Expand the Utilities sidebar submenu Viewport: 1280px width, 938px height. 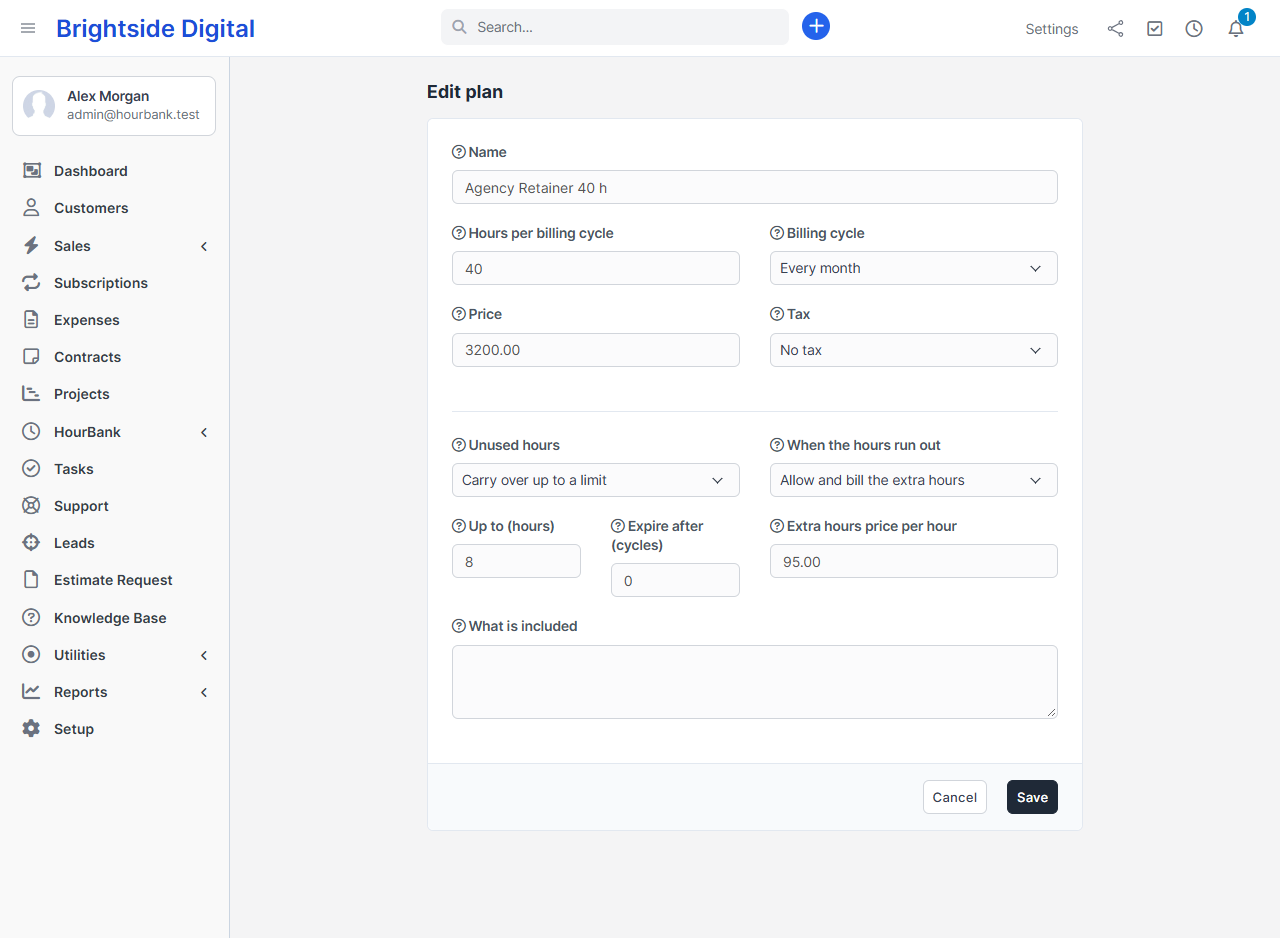click(x=115, y=655)
